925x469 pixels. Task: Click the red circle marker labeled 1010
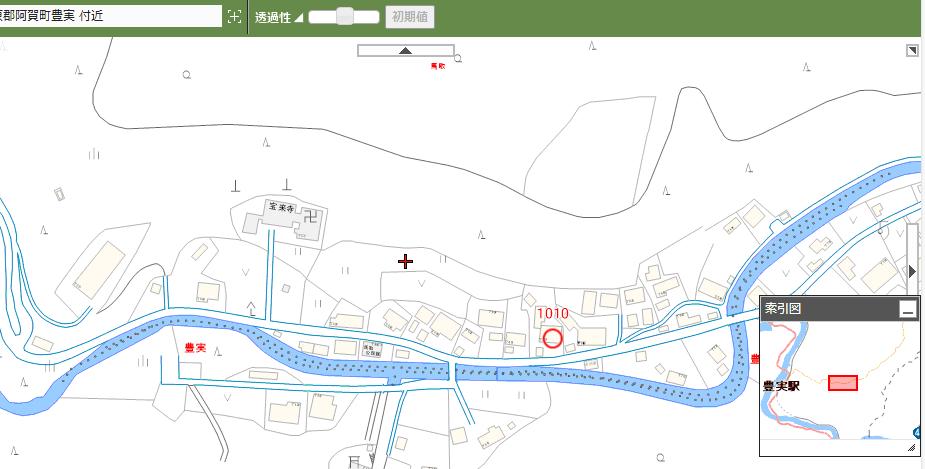(x=551, y=338)
